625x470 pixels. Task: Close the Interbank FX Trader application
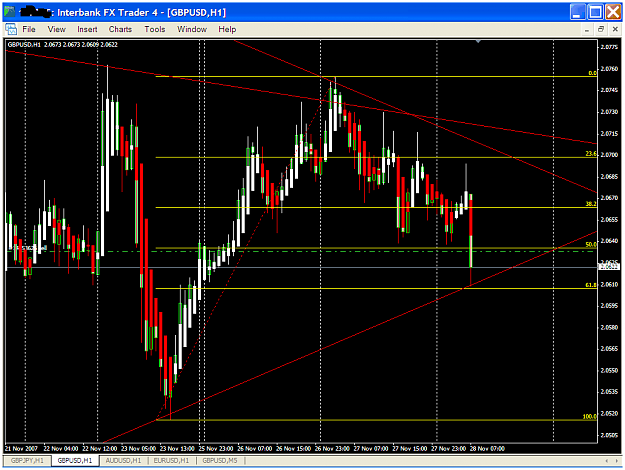click(x=613, y=12)
